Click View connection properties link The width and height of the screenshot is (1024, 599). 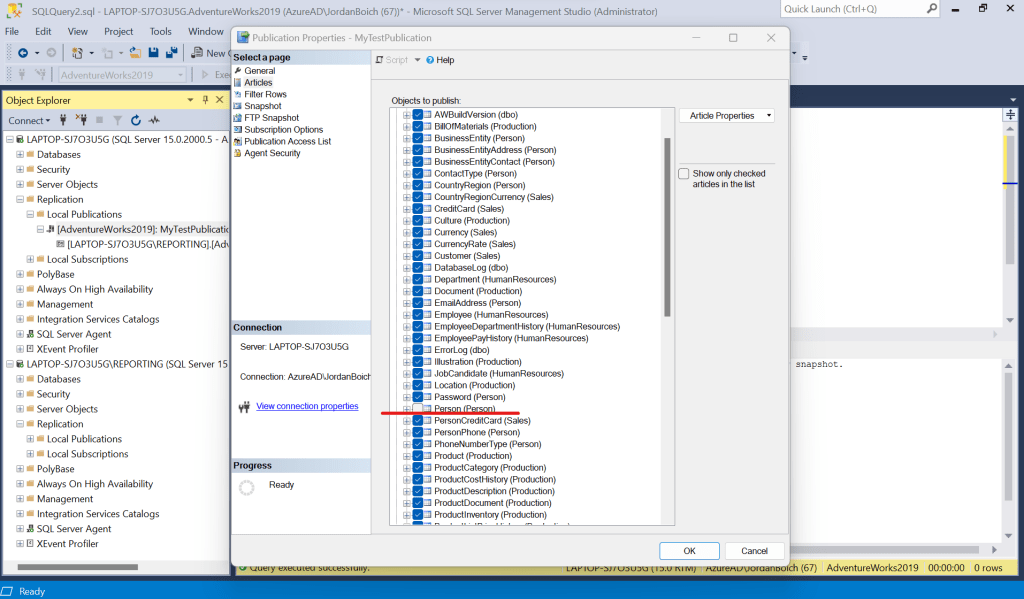307,406
